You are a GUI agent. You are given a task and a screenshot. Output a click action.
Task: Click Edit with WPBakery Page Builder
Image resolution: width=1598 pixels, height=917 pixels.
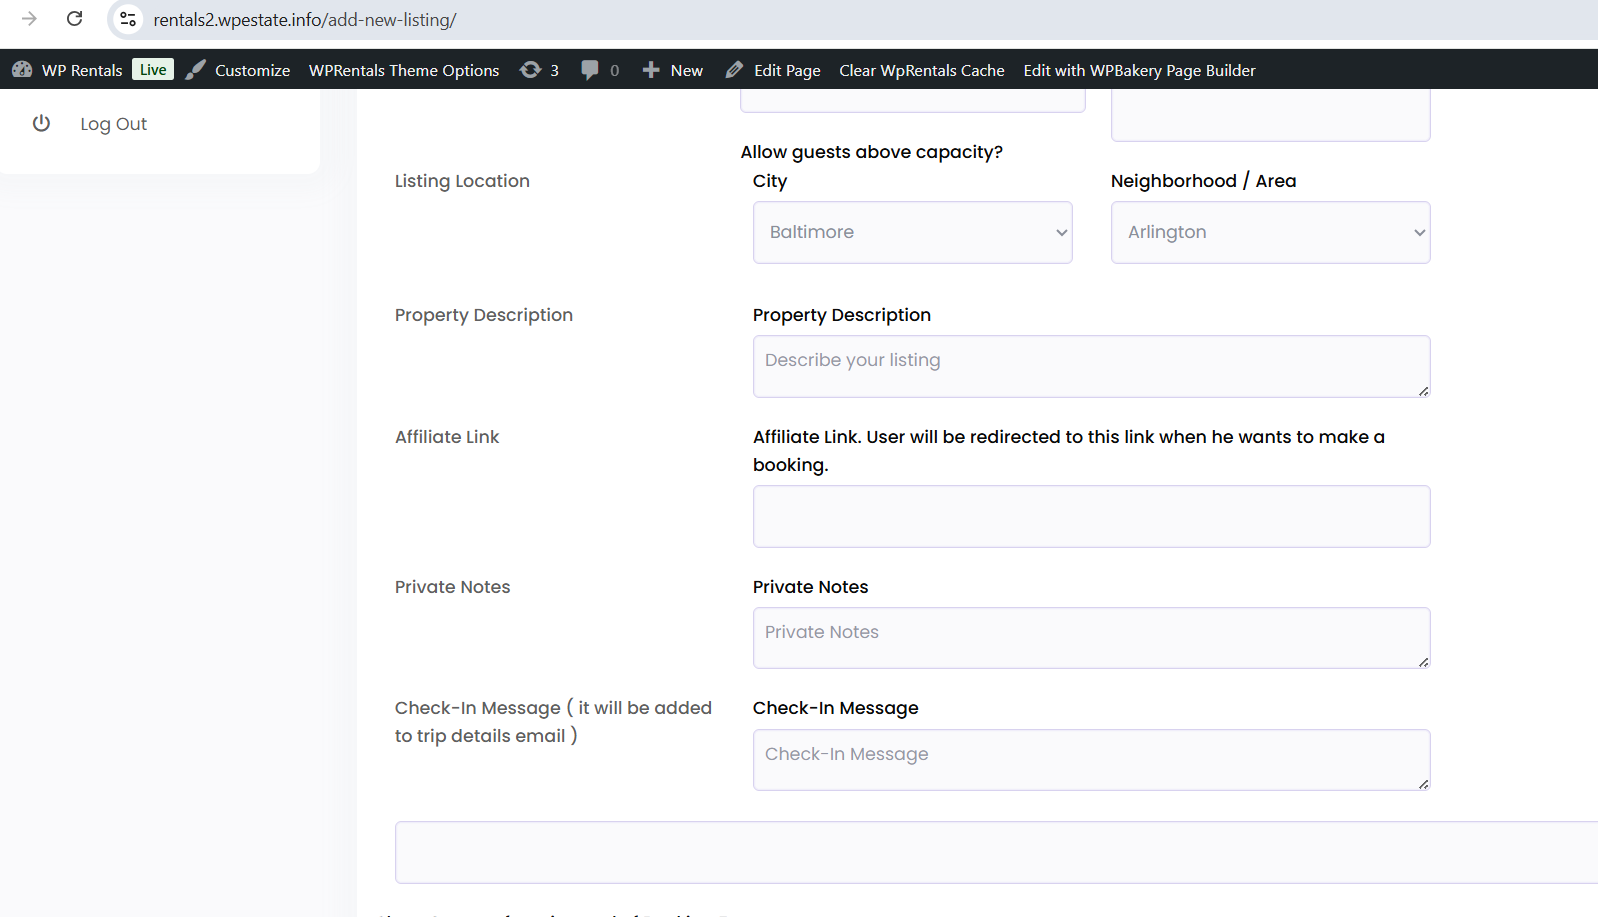[x=1139, y=70]
